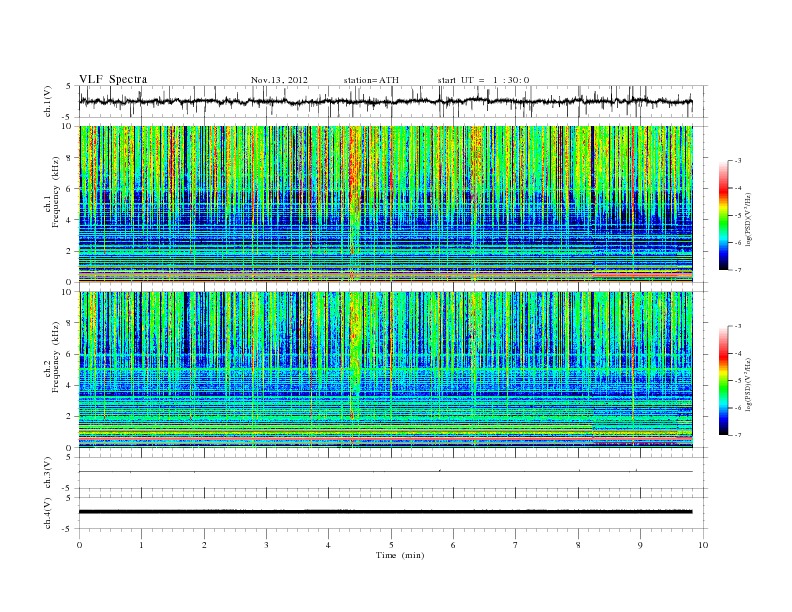Click time axis tick label "7"
Image resolution: width=792 pixels, height=612 pixels.
point(516,545)
